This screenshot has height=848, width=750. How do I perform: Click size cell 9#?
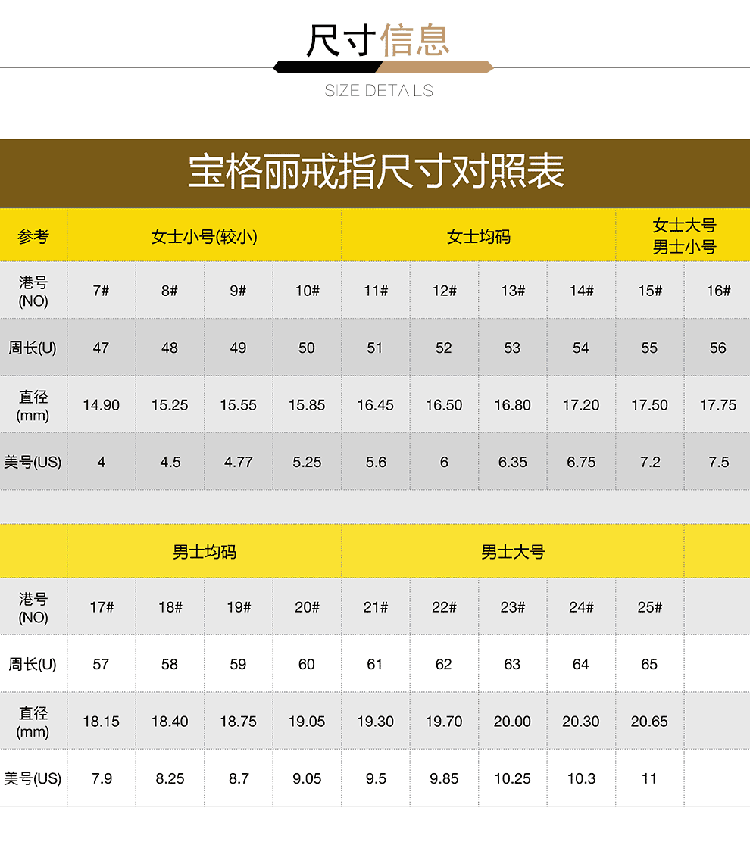238,291
